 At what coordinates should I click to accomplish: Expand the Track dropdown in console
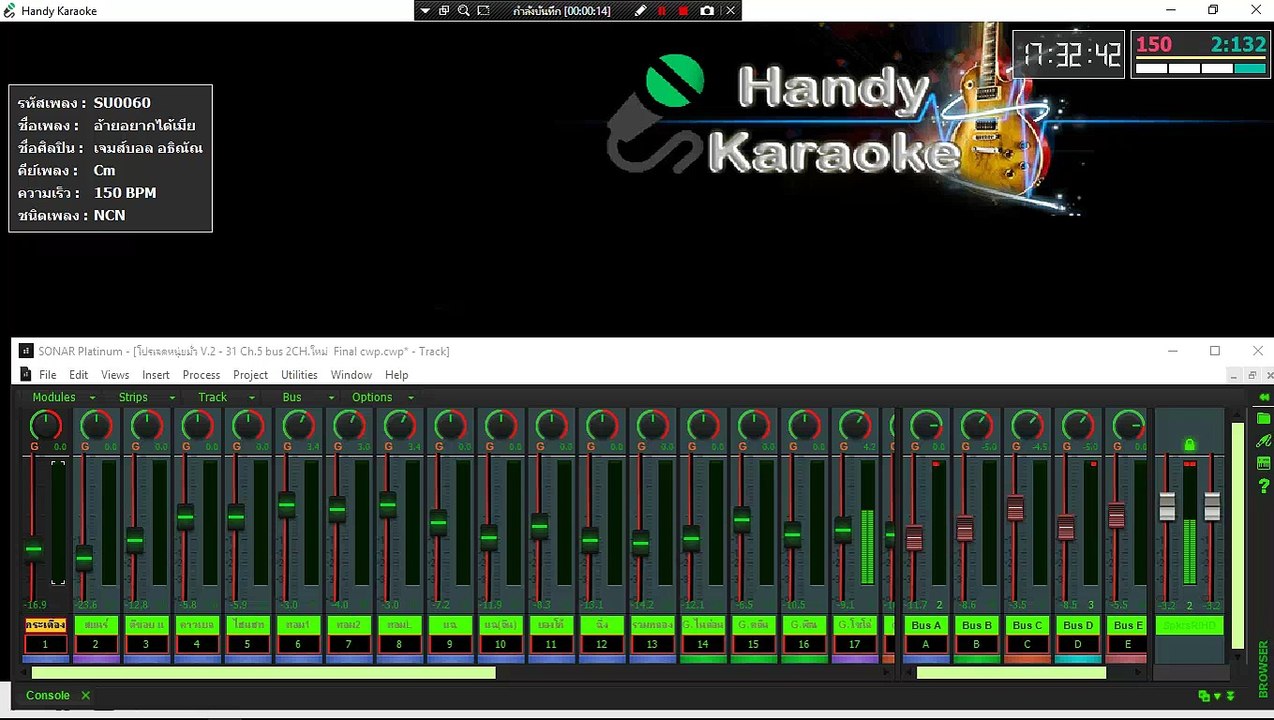[225, 397]
